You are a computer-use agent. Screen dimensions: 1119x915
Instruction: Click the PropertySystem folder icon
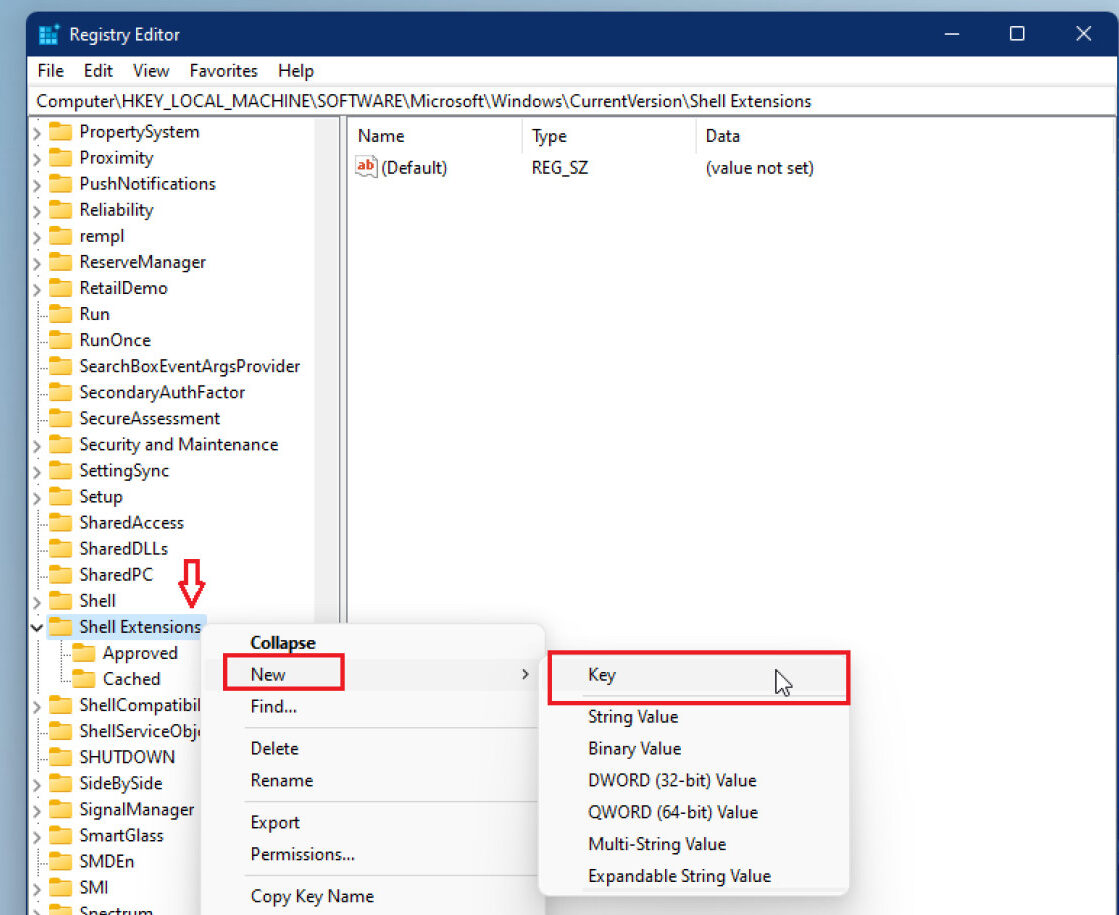click(61, 132)
